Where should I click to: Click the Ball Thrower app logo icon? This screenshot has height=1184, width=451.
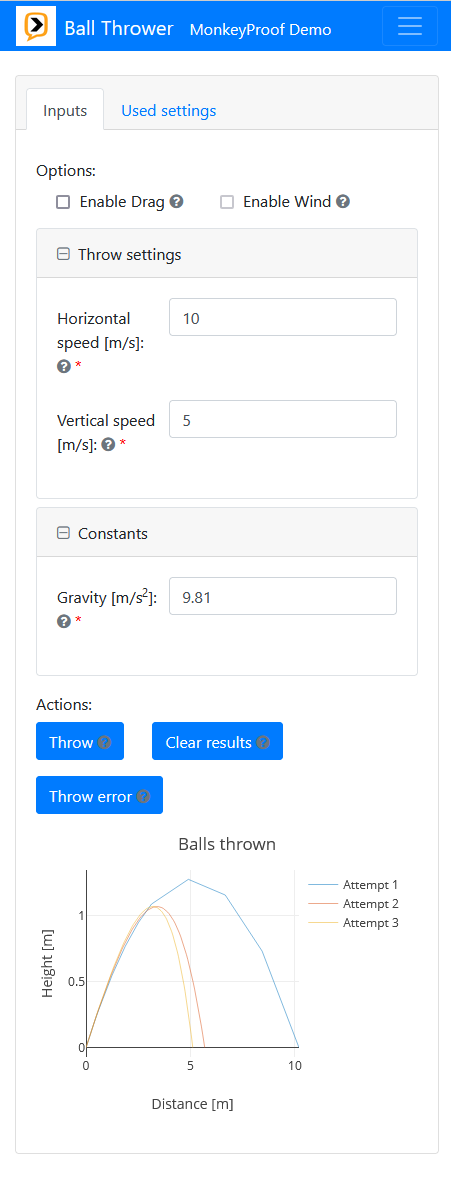[x=36, y=27]
